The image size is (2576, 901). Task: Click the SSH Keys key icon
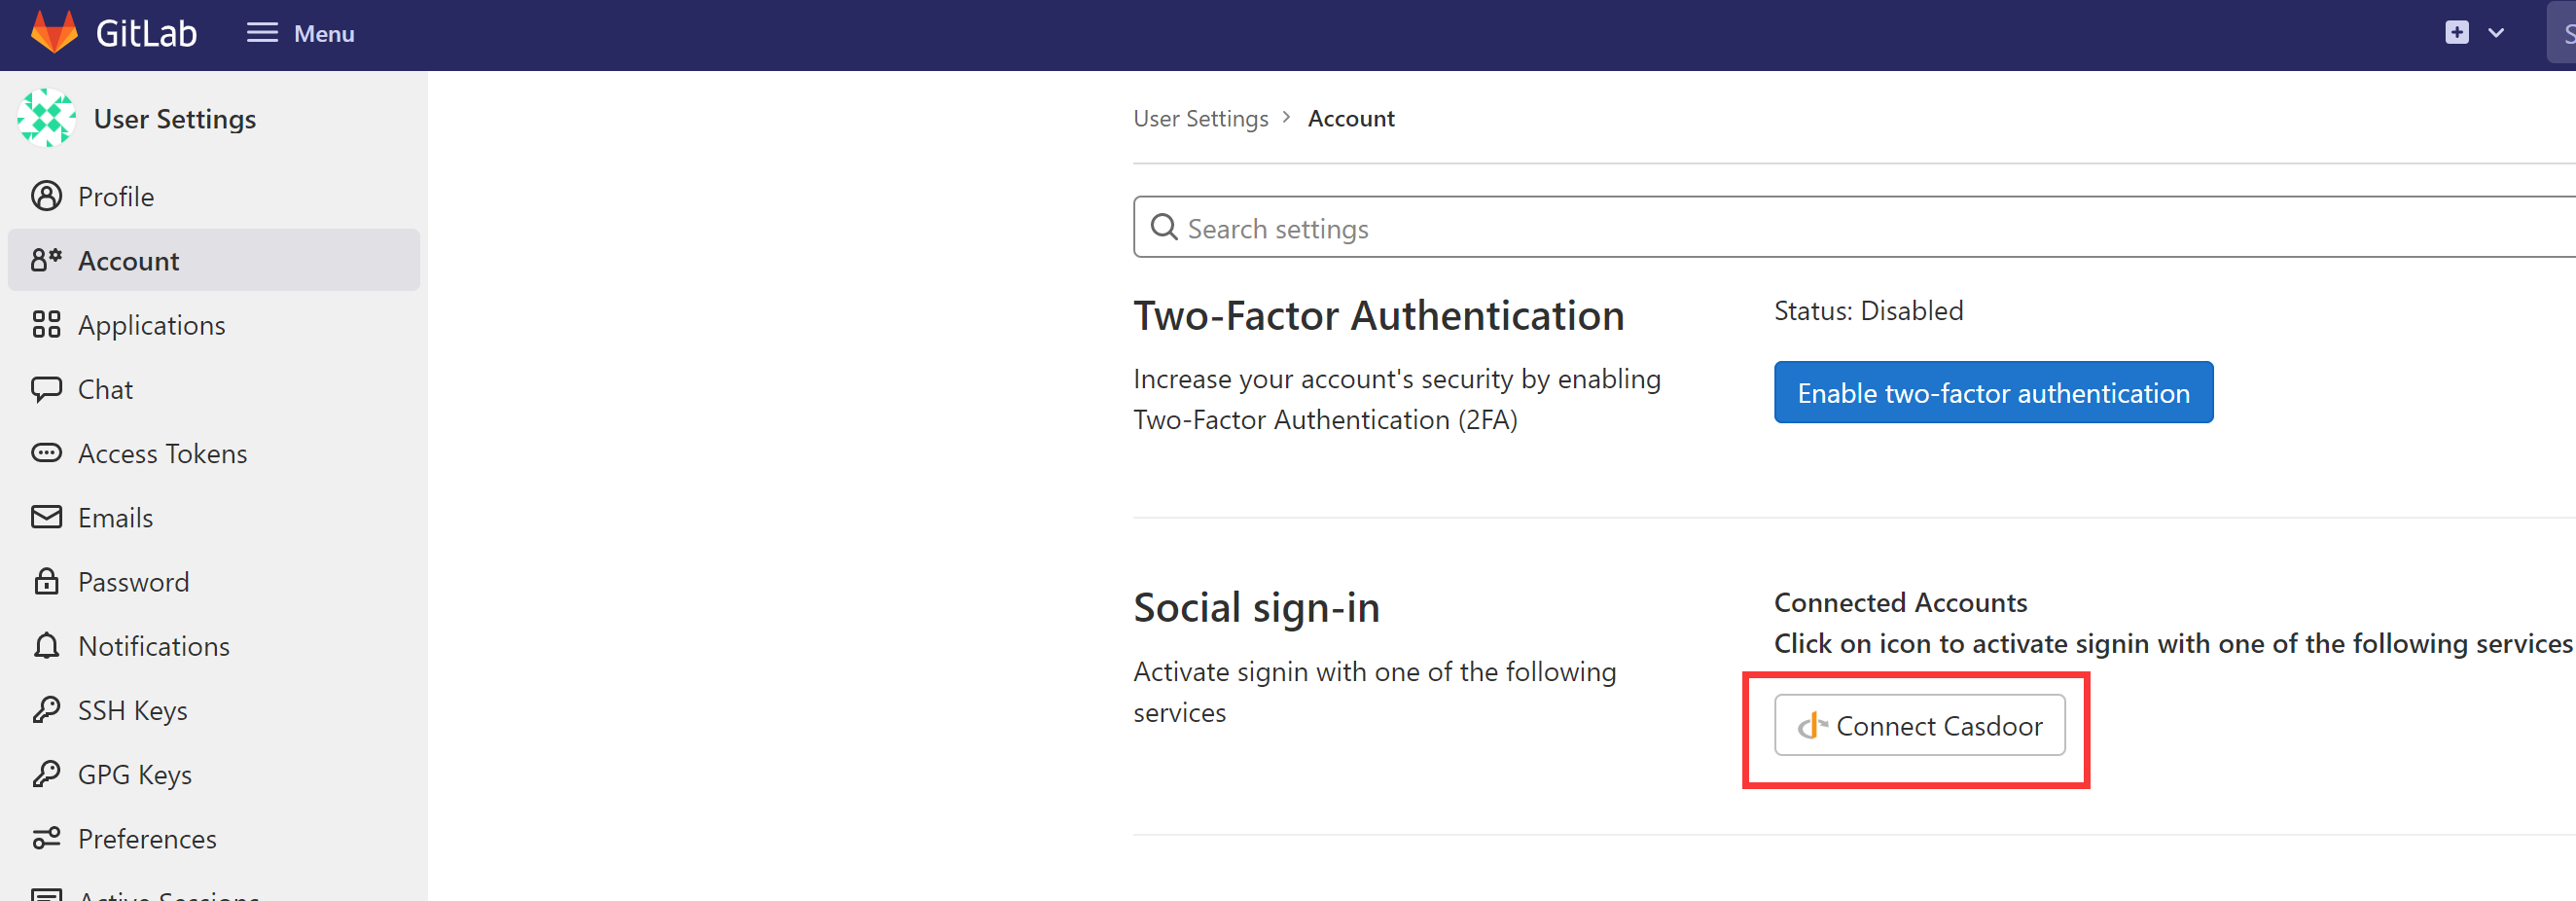[46, 710]
